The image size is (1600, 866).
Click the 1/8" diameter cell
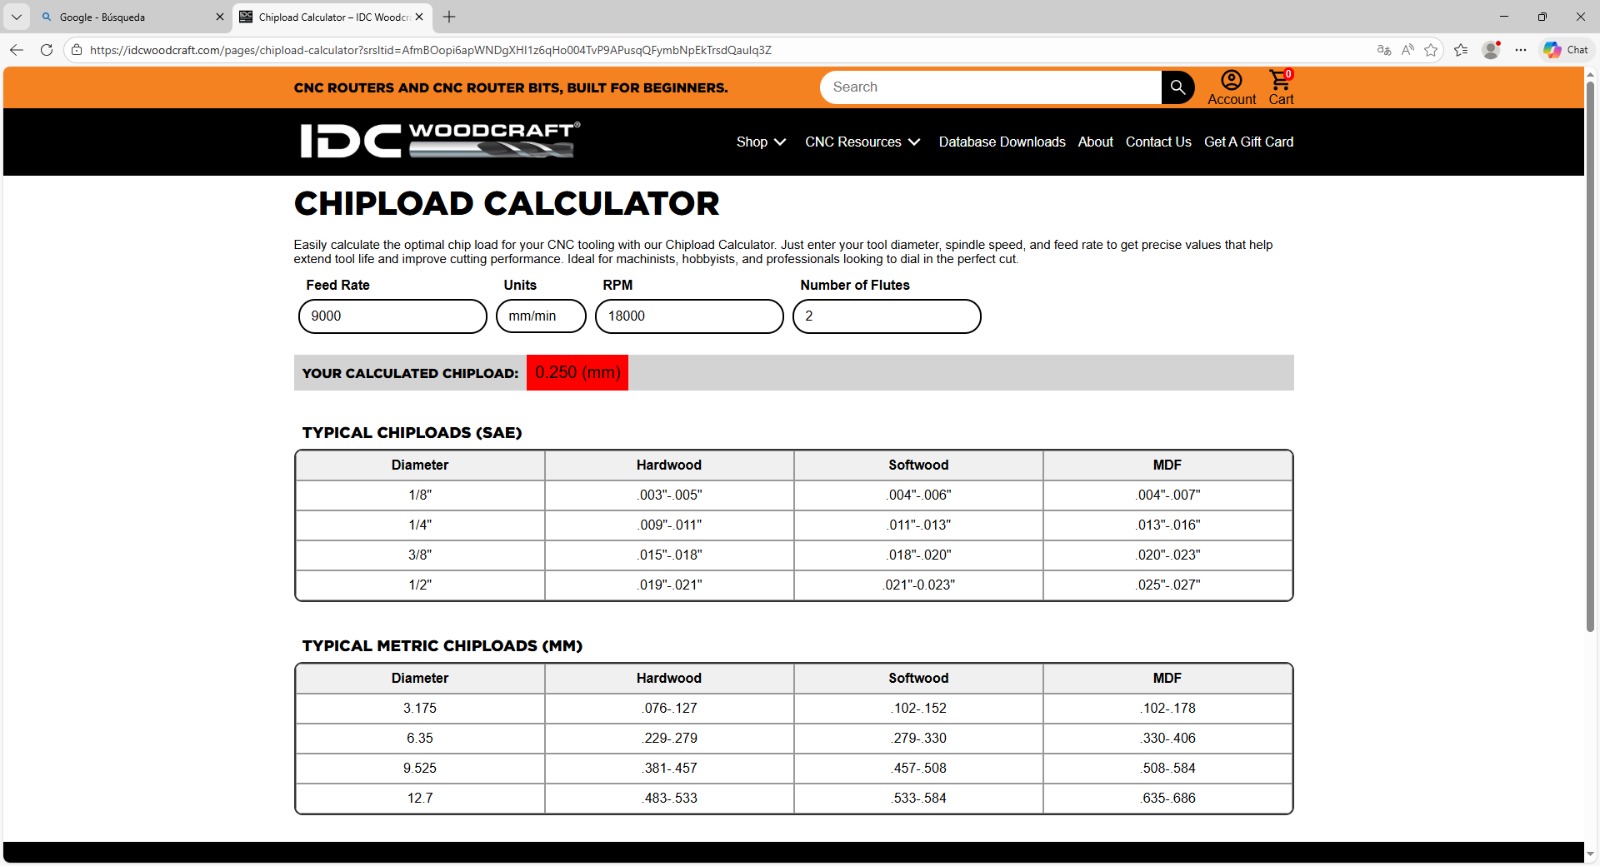click(420, 495)
